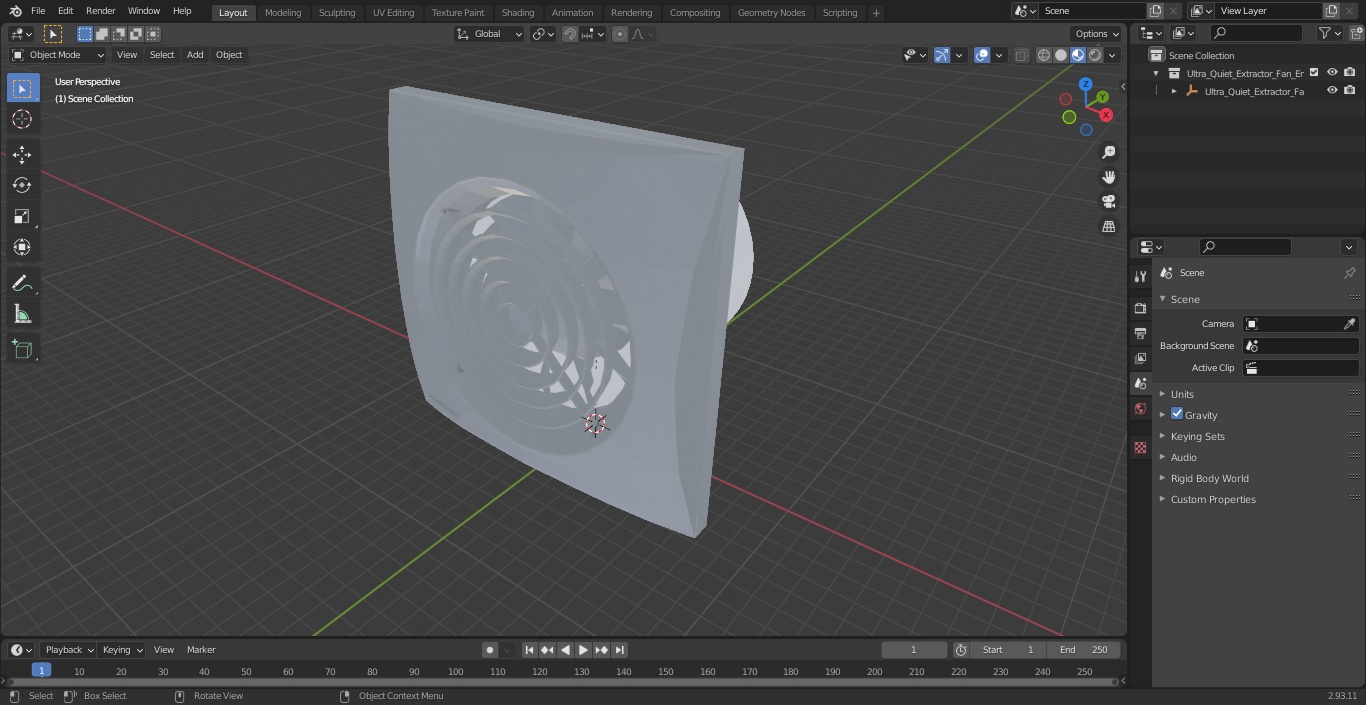Open the View Layer properties tab

1140,358
